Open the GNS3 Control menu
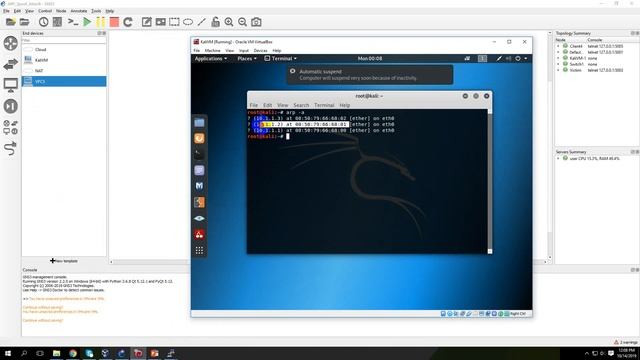 (x=45, y=11)
